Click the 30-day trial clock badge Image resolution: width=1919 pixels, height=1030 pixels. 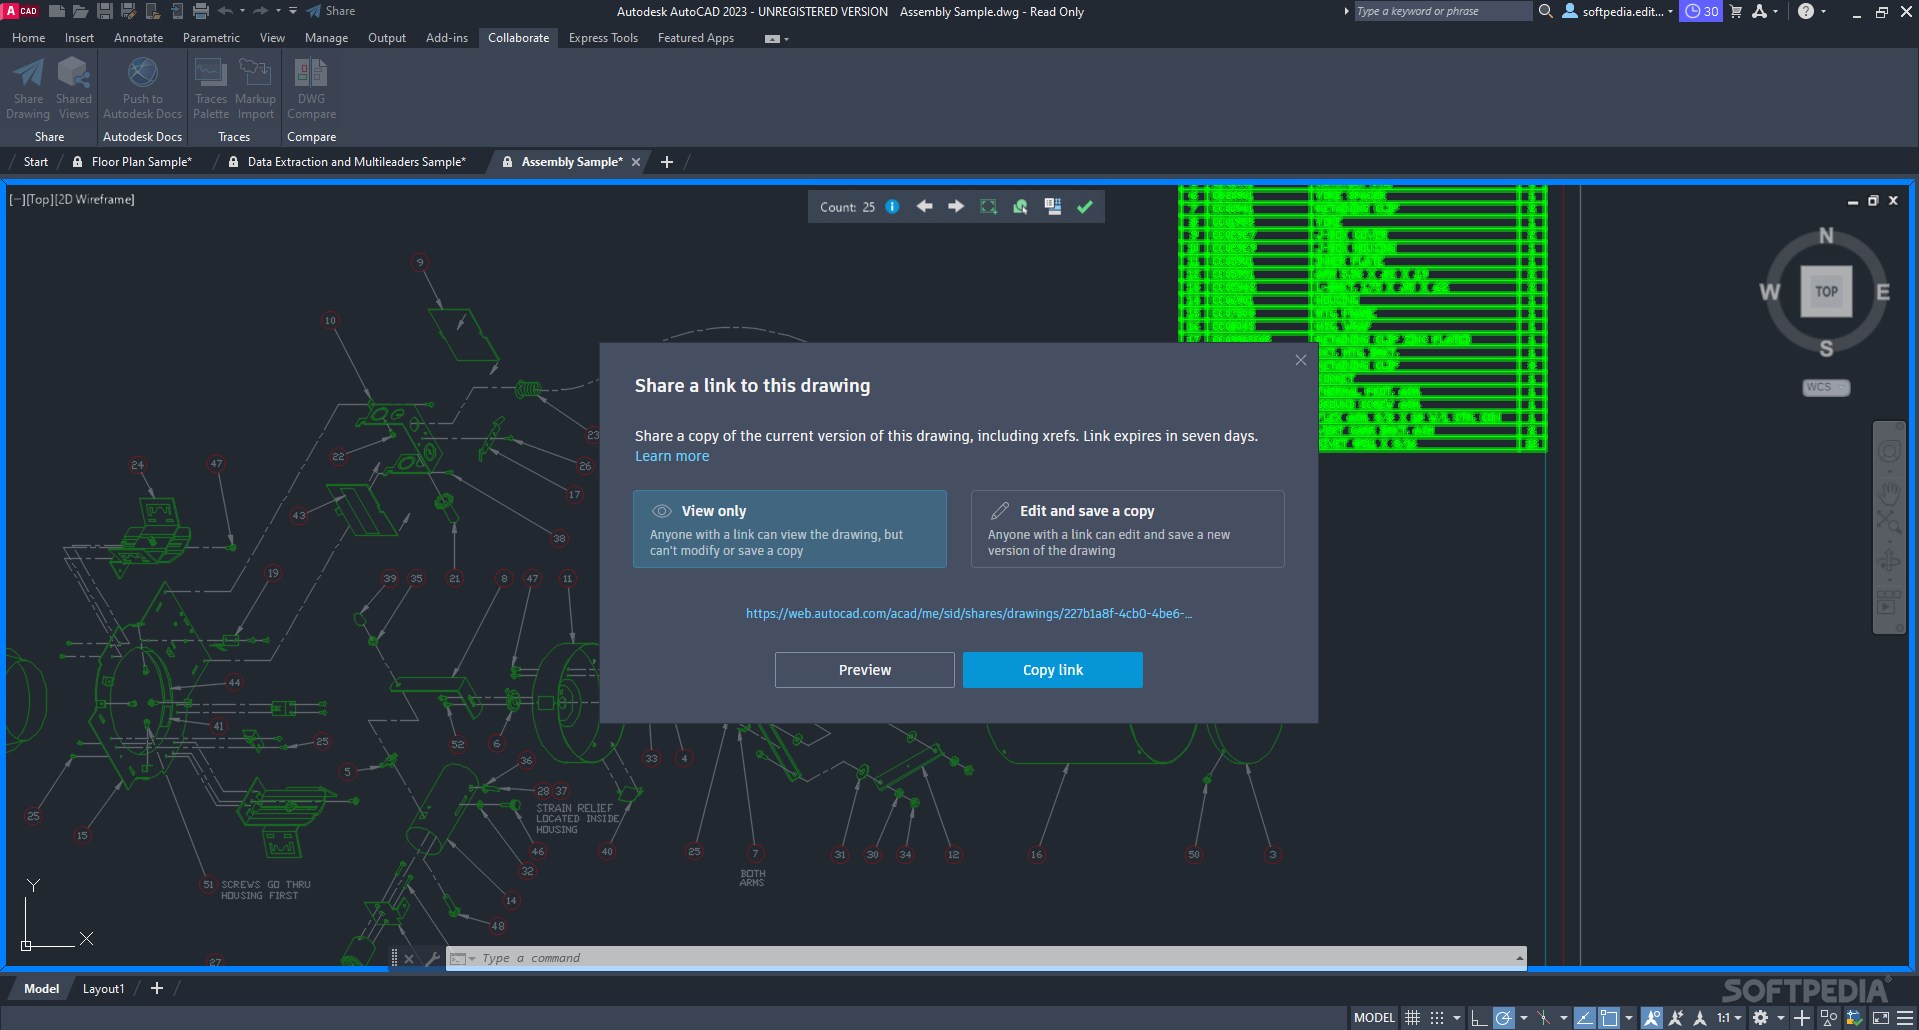tap(1700, 11)
